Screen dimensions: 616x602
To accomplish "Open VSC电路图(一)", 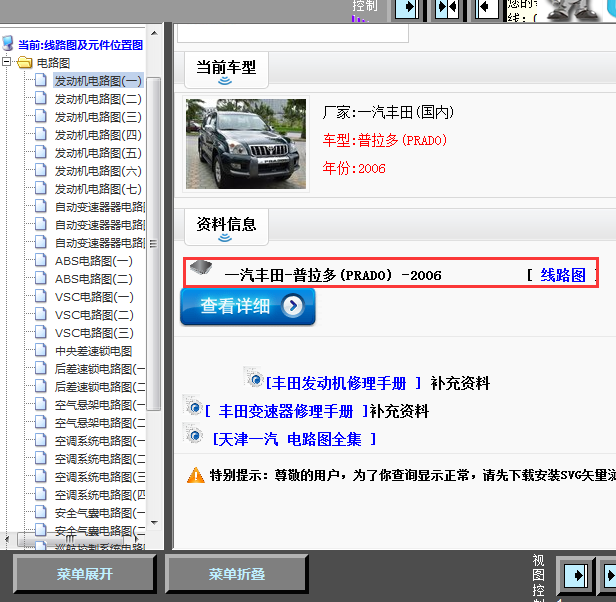I will [x=94, y=297].
